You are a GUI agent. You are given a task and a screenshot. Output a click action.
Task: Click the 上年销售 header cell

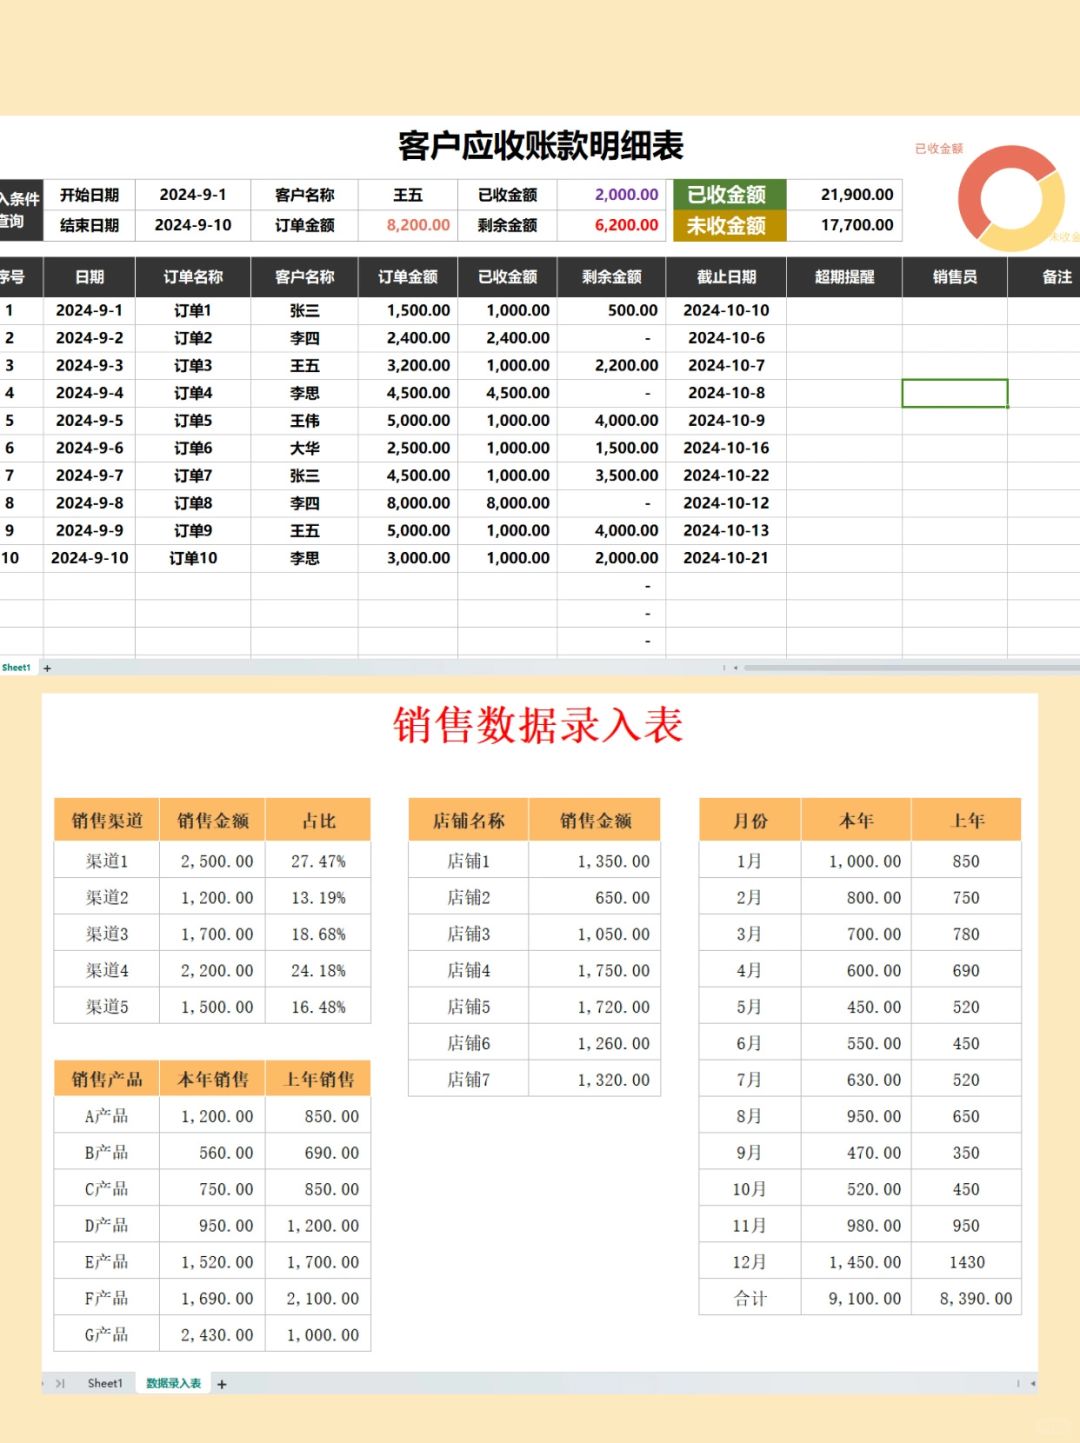pos(318,1079)
